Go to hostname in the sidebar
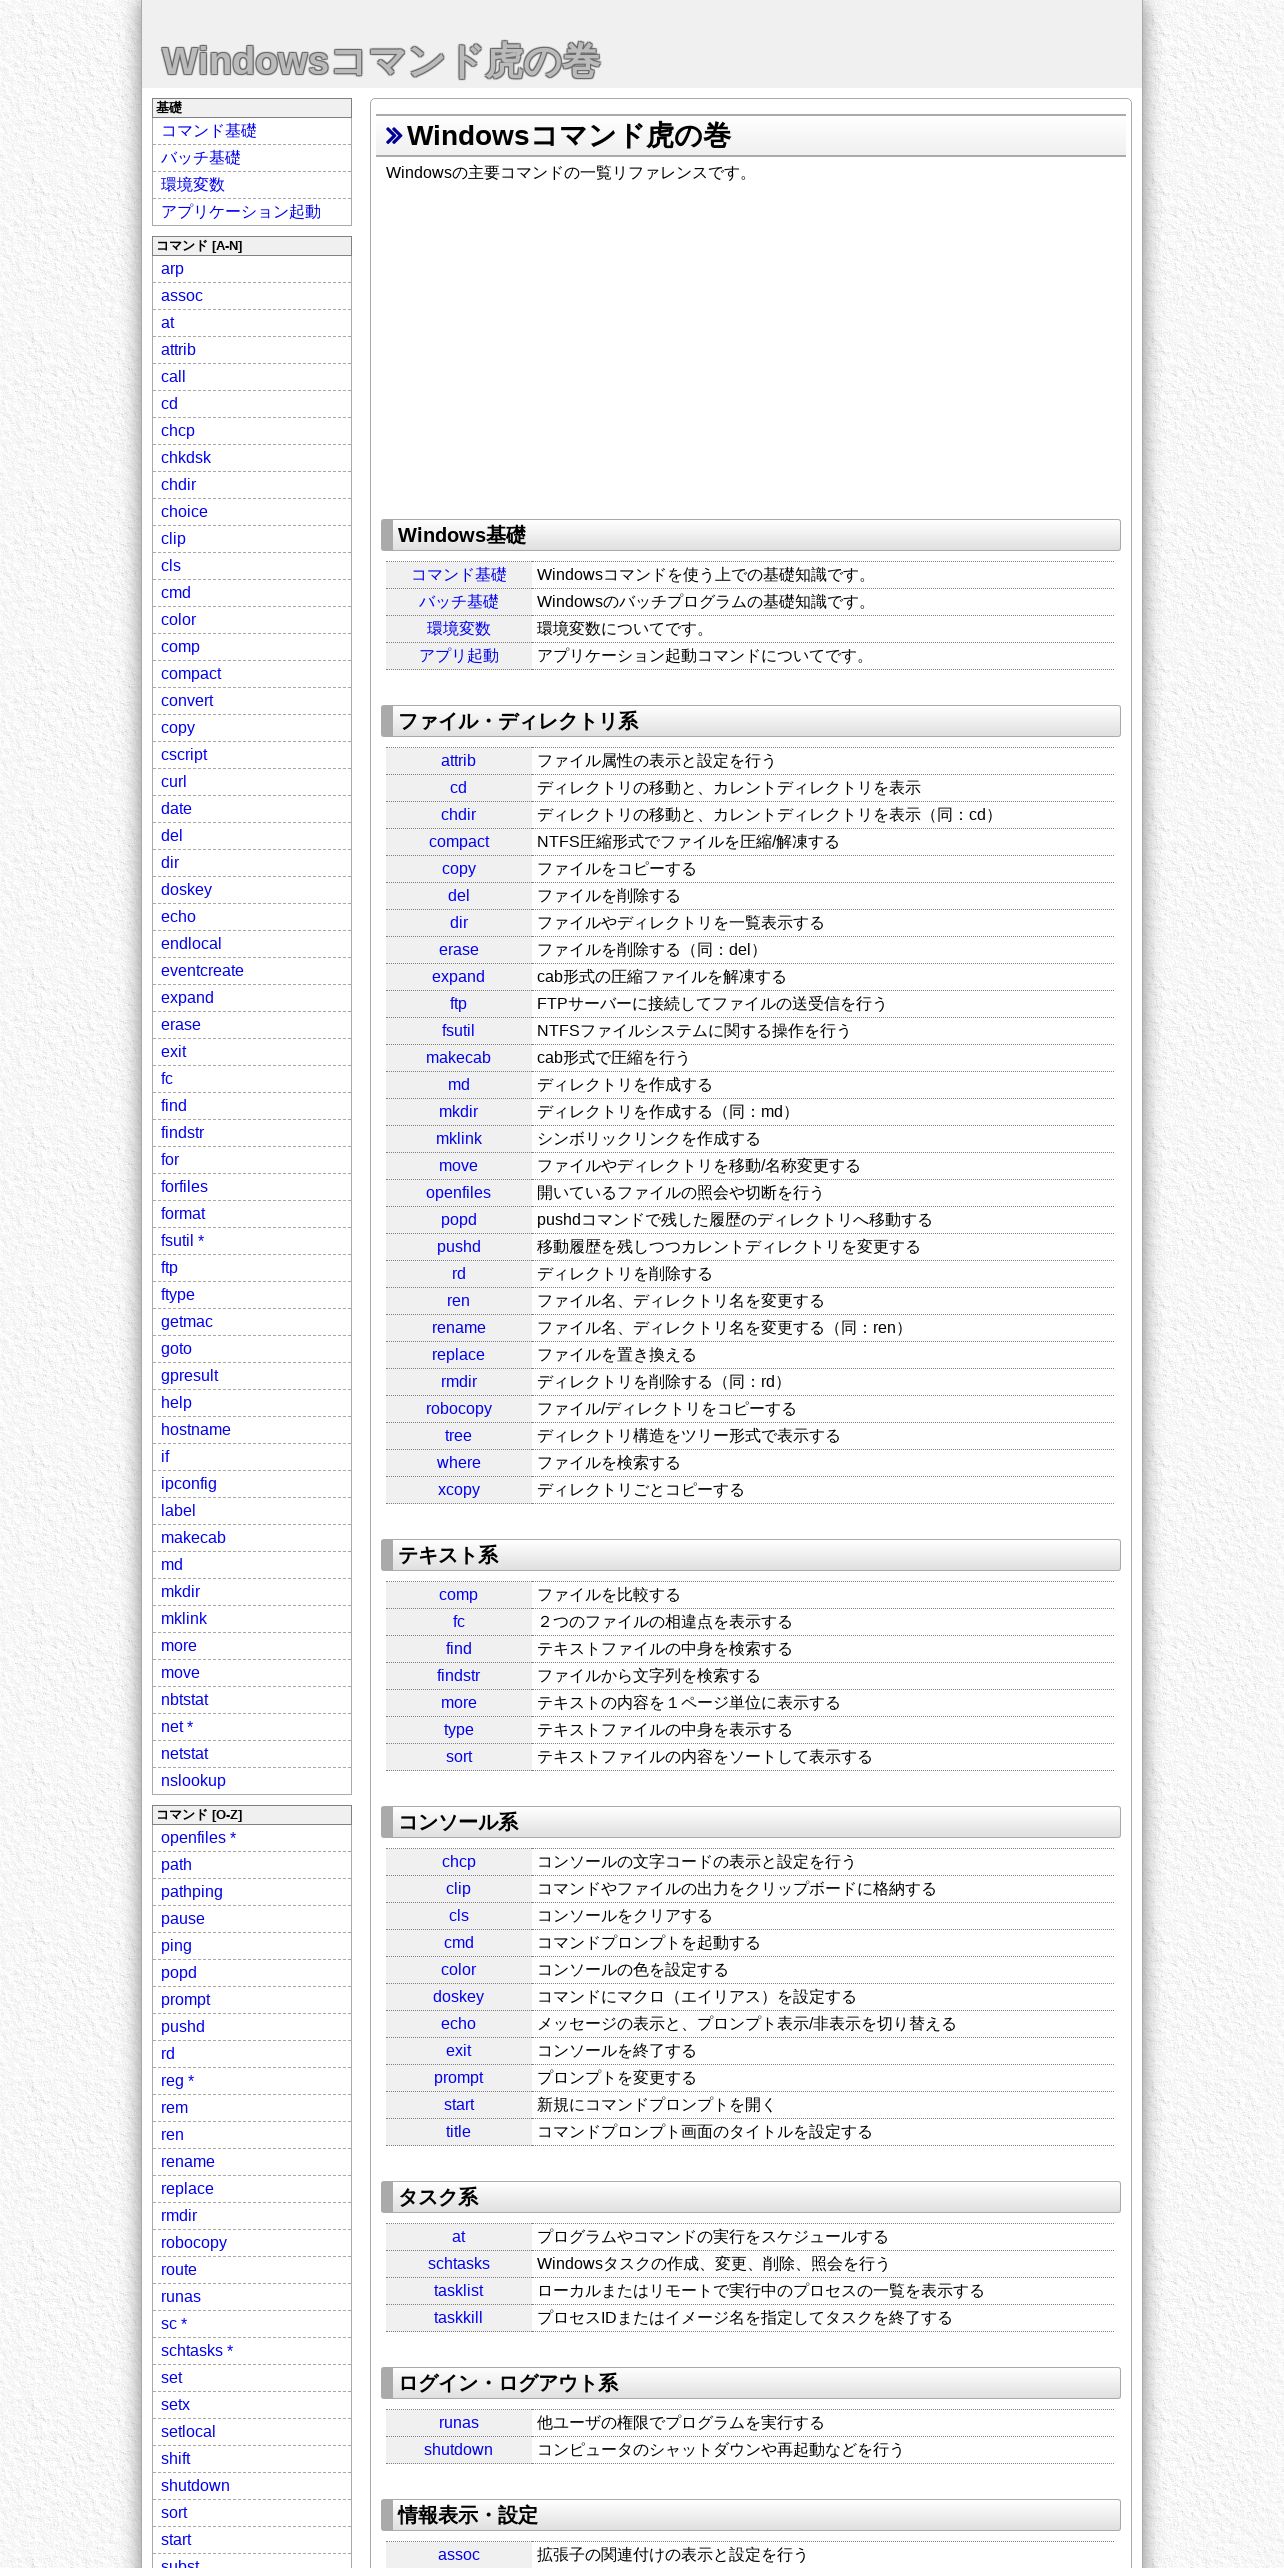 click(x=195, y=1430)
